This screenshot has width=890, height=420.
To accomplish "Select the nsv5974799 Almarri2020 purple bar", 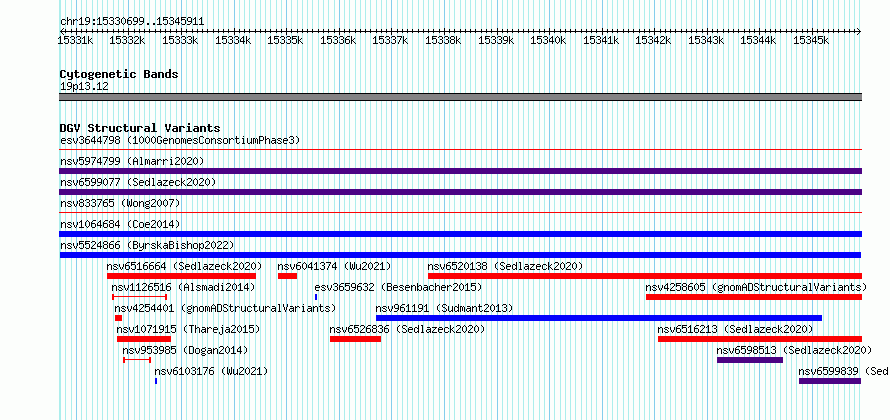I will (460, 171).
